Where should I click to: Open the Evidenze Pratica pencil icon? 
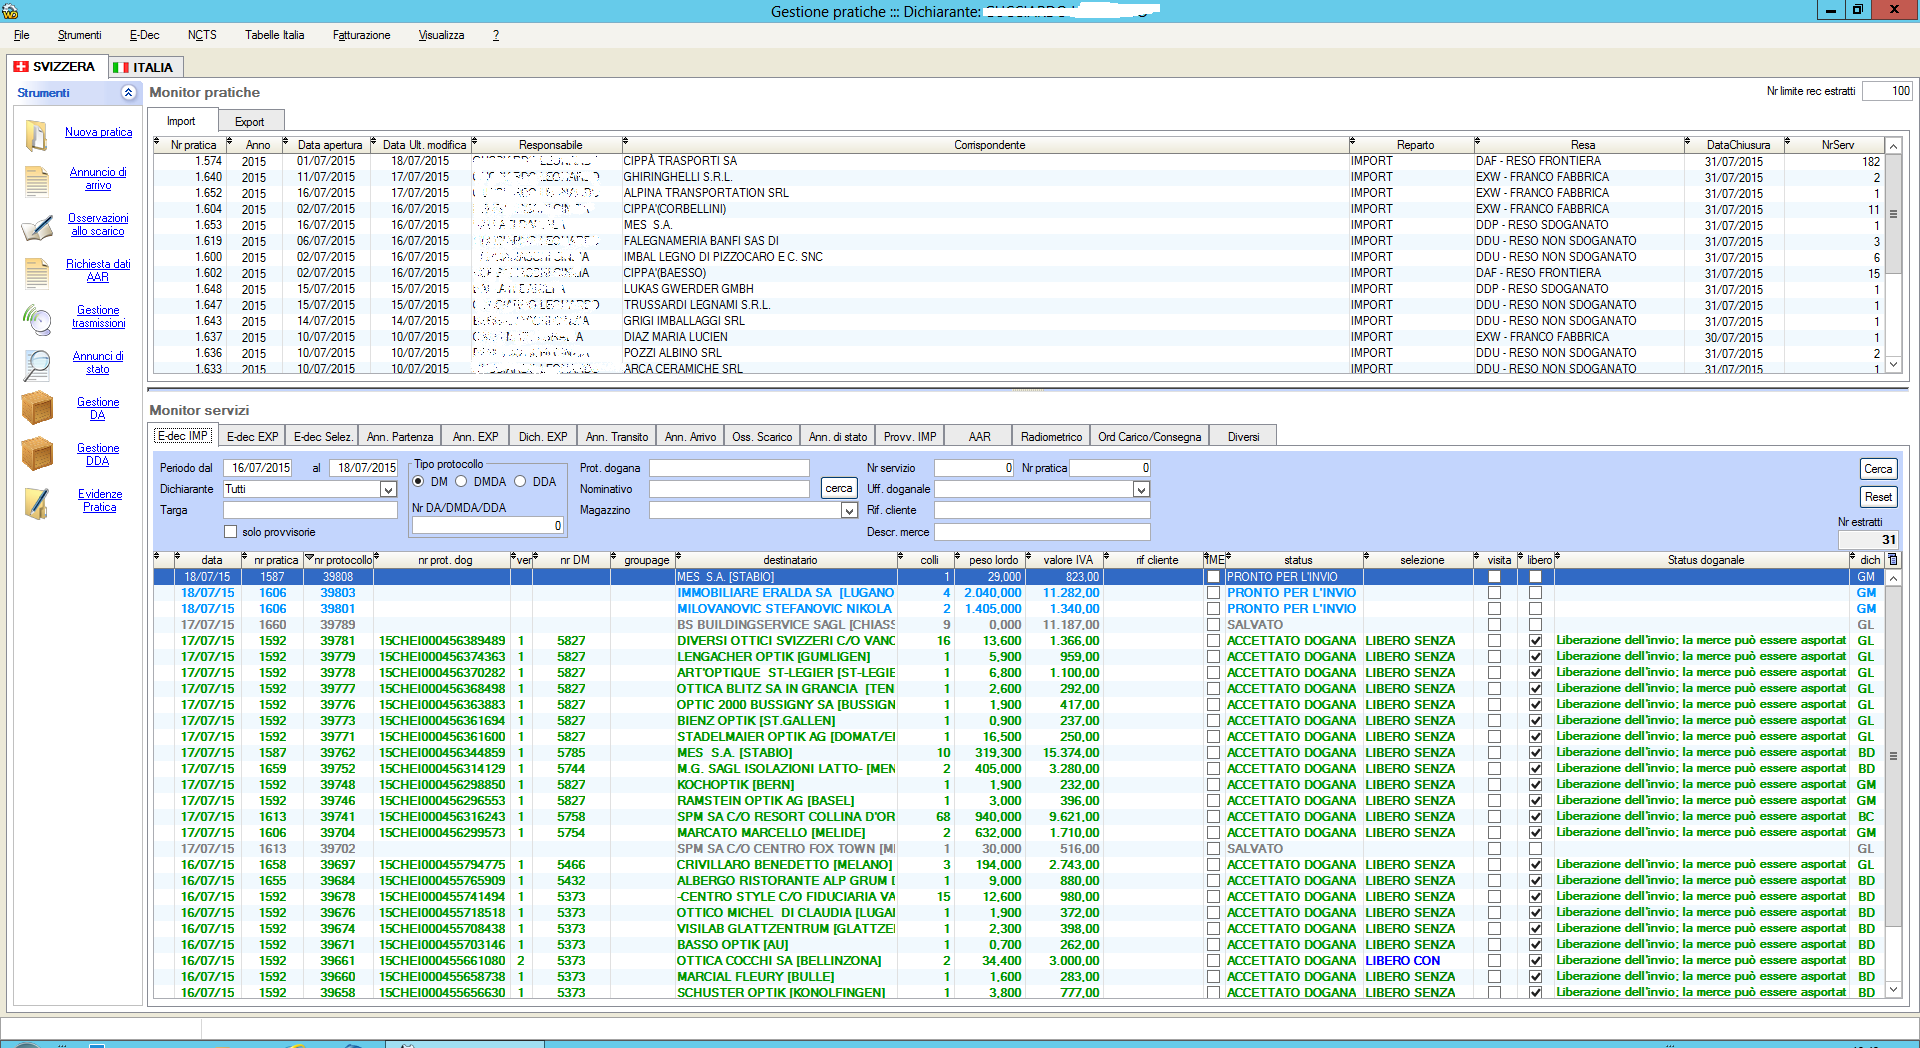tap(37, 502)
